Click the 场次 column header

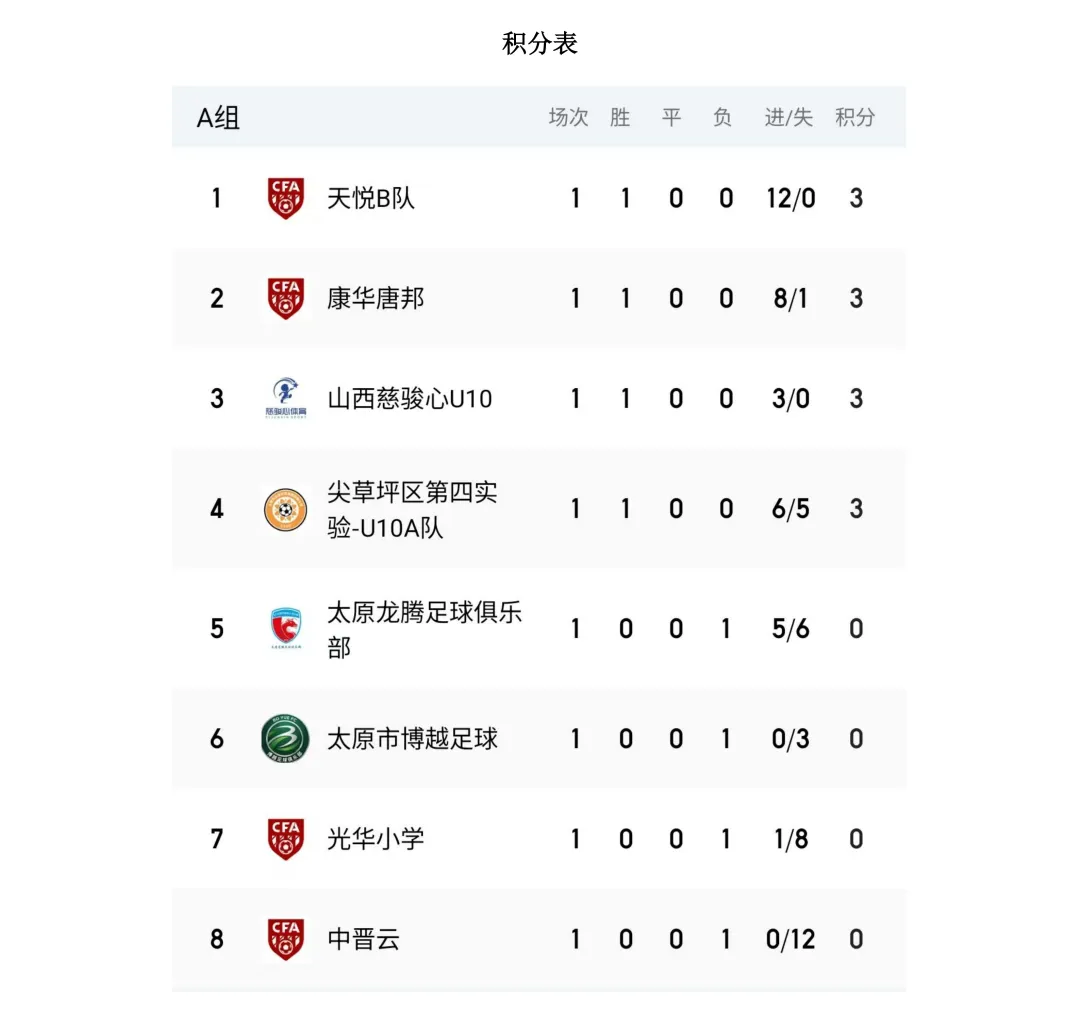click(x=568, y=118)
